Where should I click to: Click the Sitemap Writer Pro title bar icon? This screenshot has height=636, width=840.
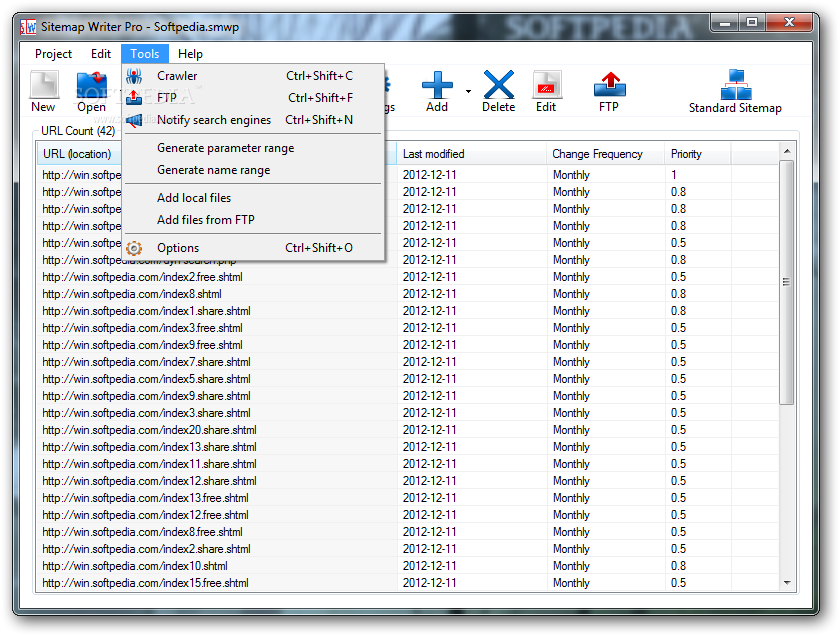(x=28, y=26)
